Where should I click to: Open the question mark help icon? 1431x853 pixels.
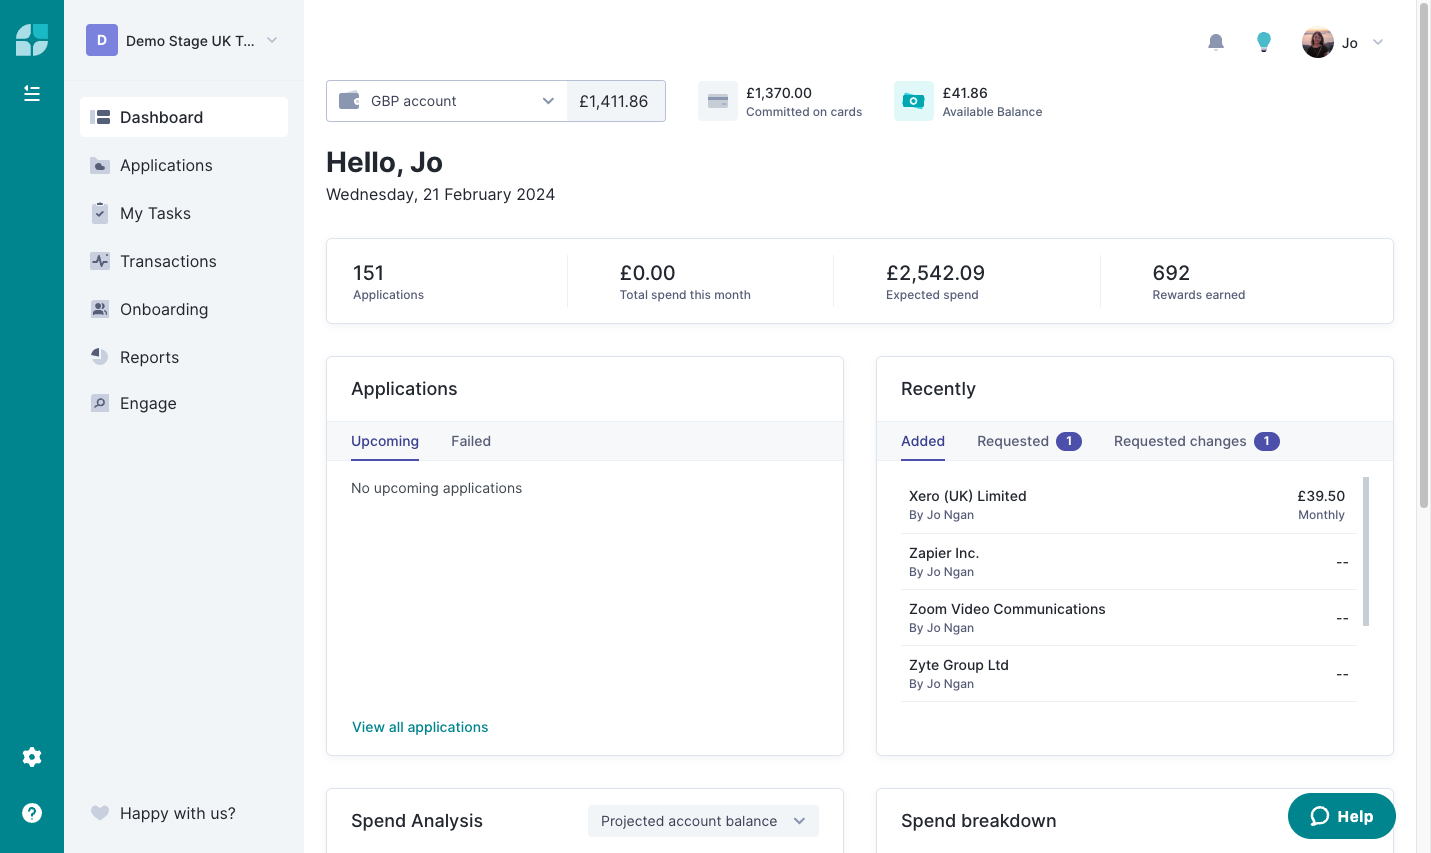[x=32, y=813]
